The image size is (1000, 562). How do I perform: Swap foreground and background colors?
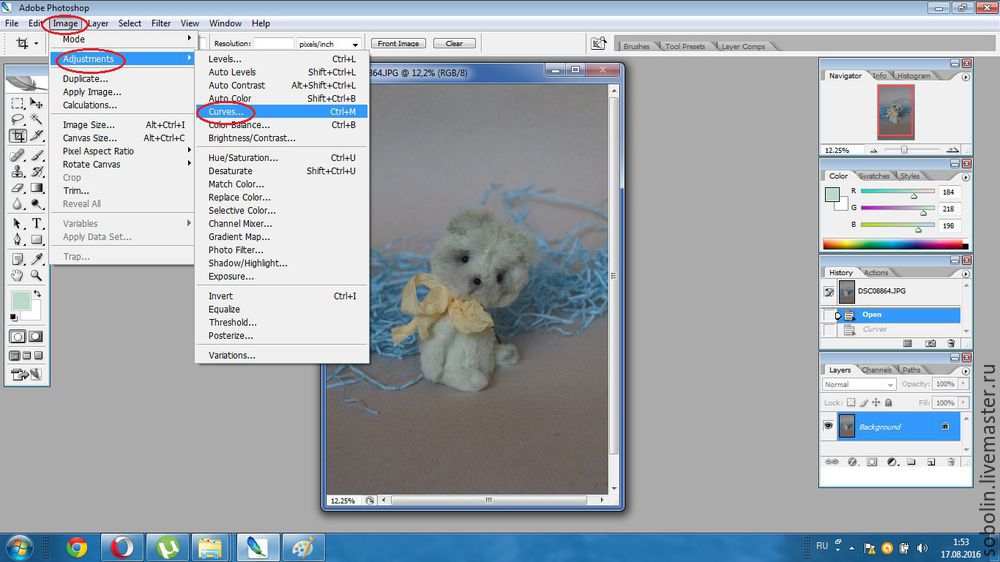point(38,294)
